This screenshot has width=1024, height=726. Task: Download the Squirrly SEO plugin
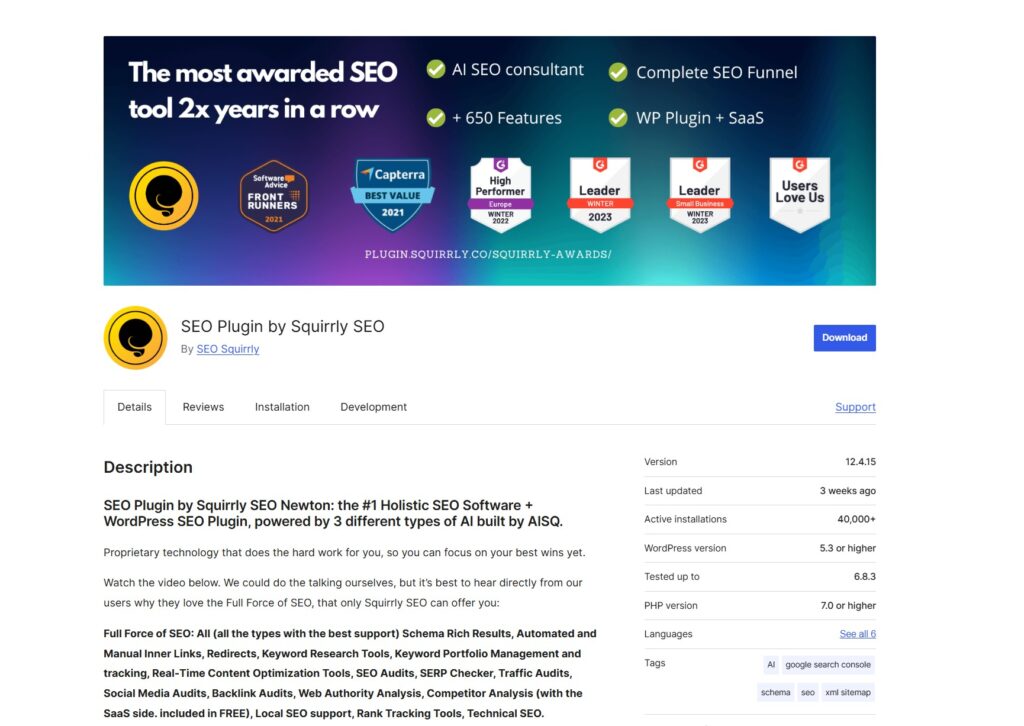pos(844,338)
